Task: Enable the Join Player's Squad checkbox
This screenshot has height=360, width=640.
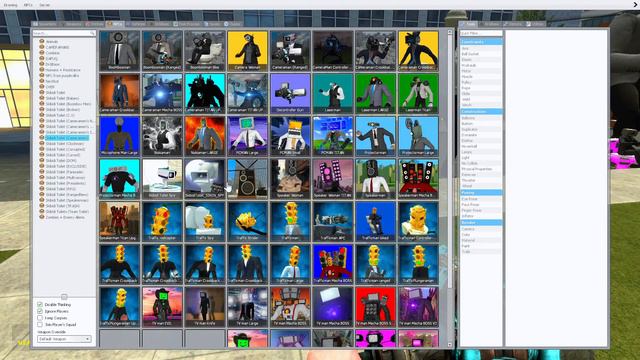Action: [x=40, y=324]
